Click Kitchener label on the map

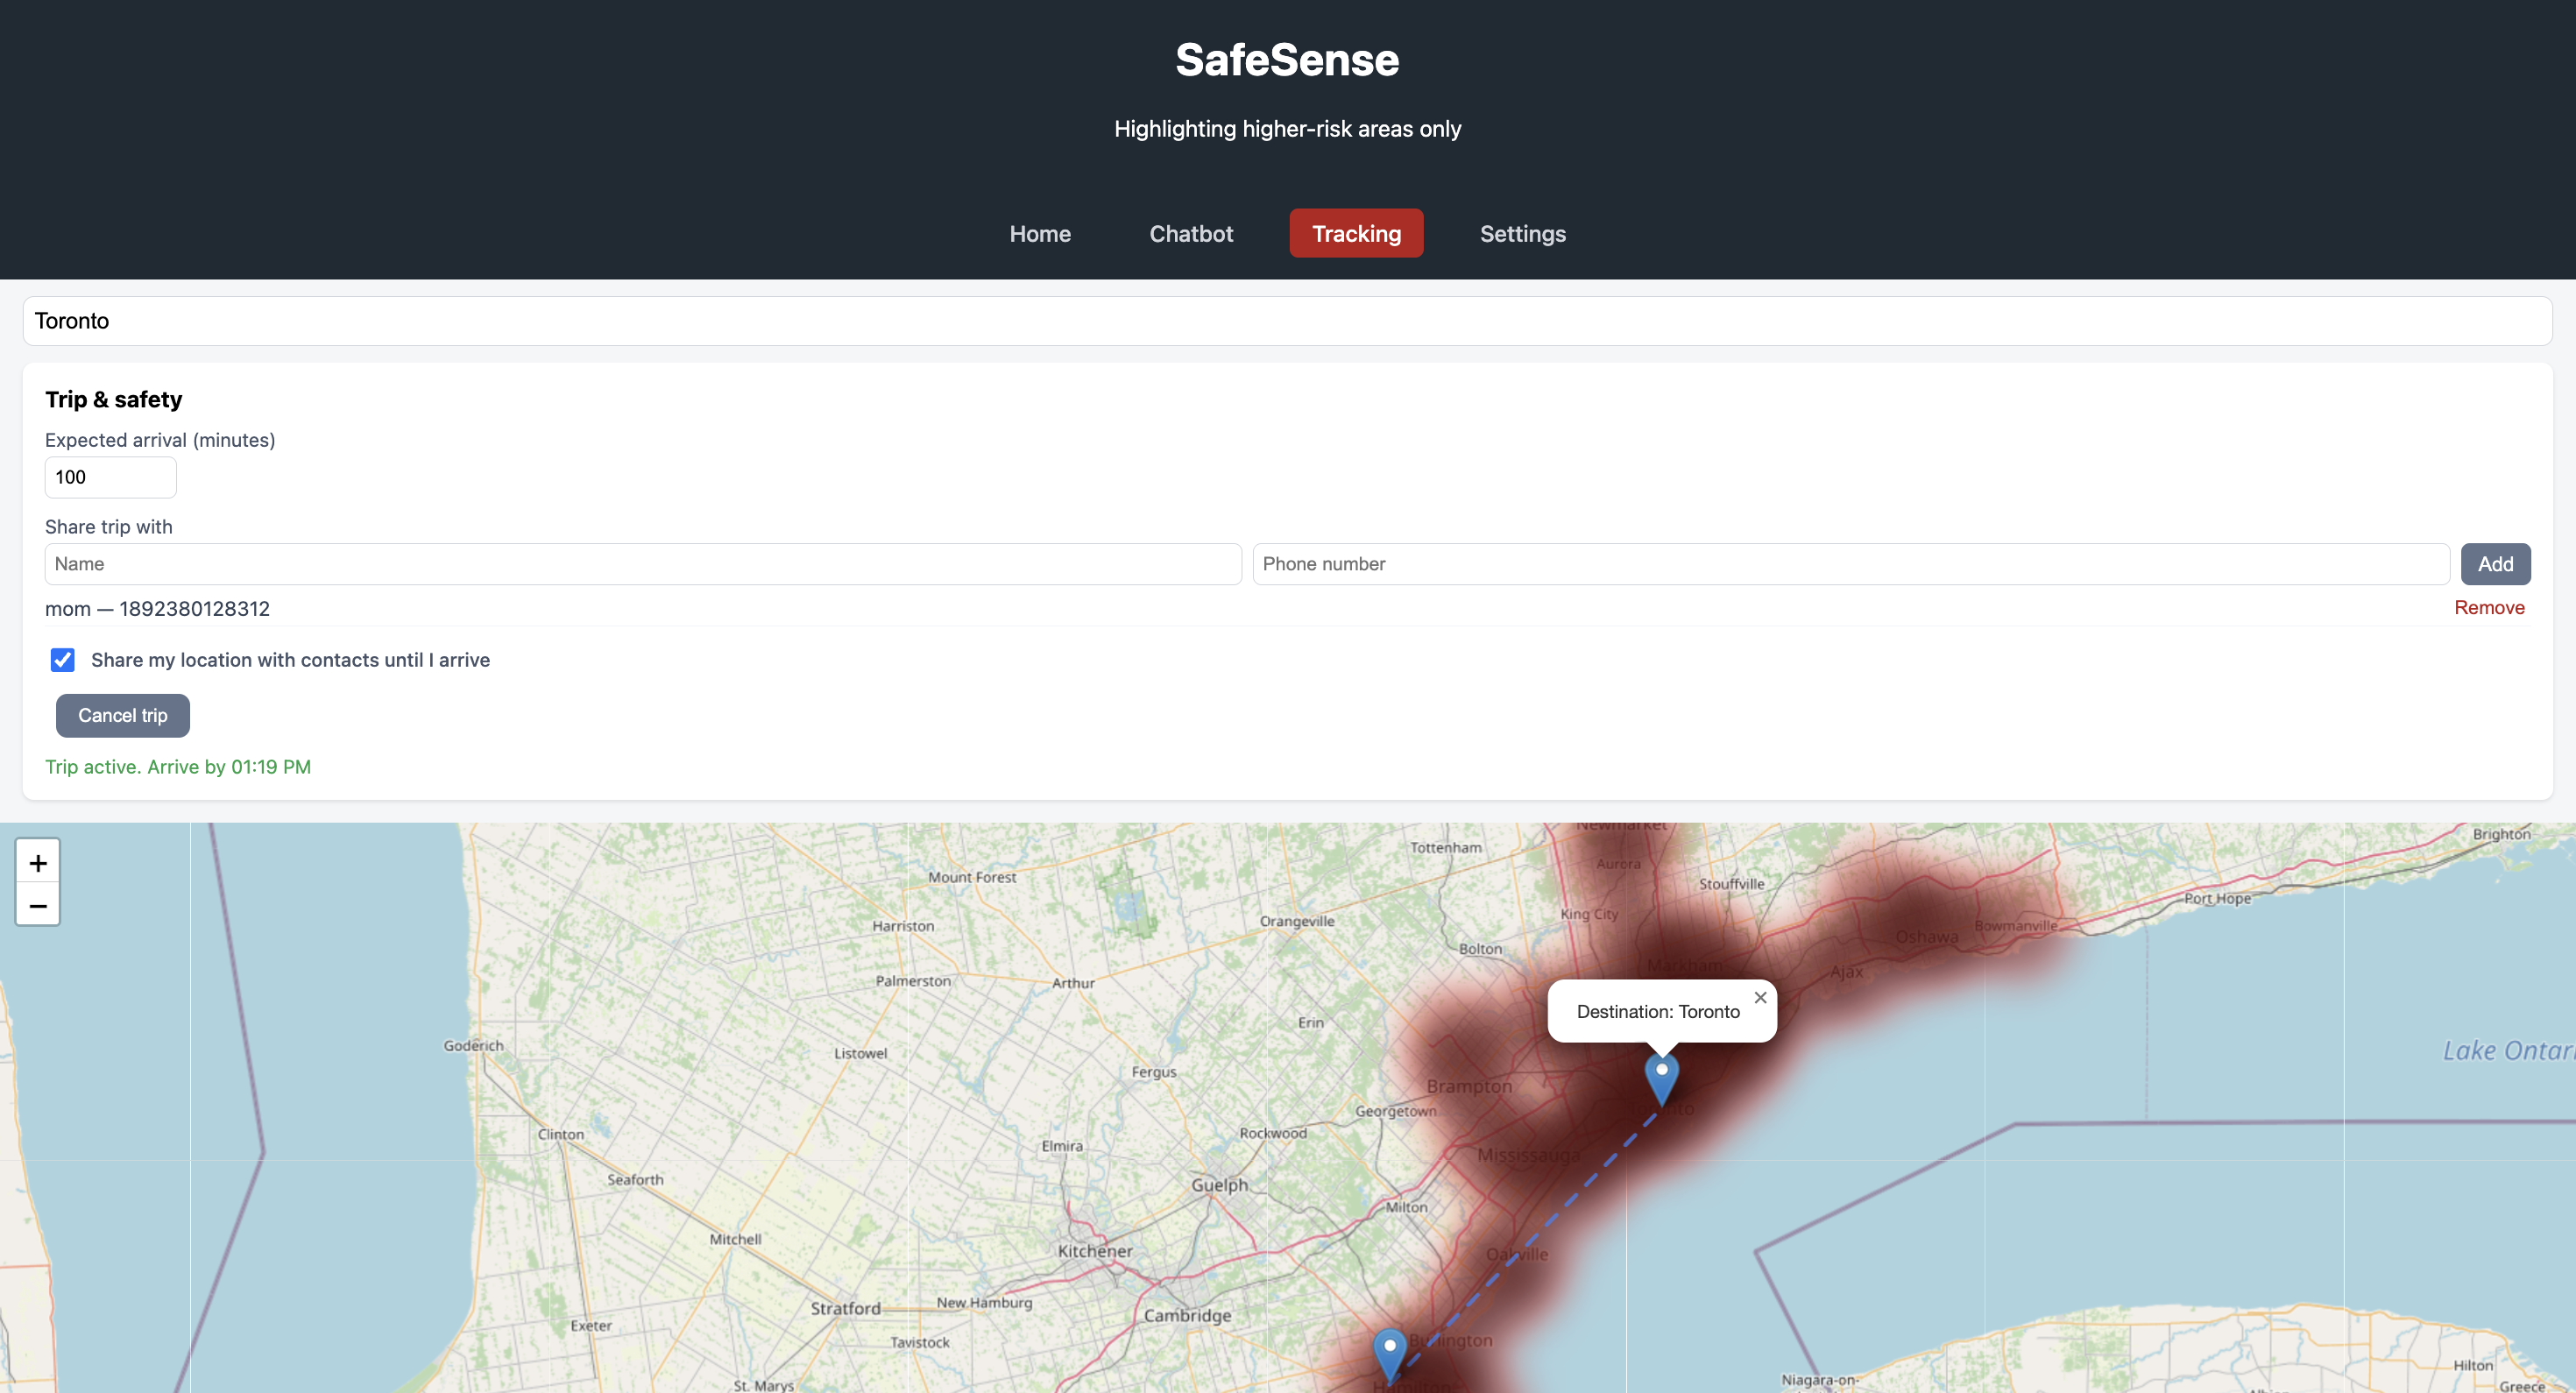1095,1251
